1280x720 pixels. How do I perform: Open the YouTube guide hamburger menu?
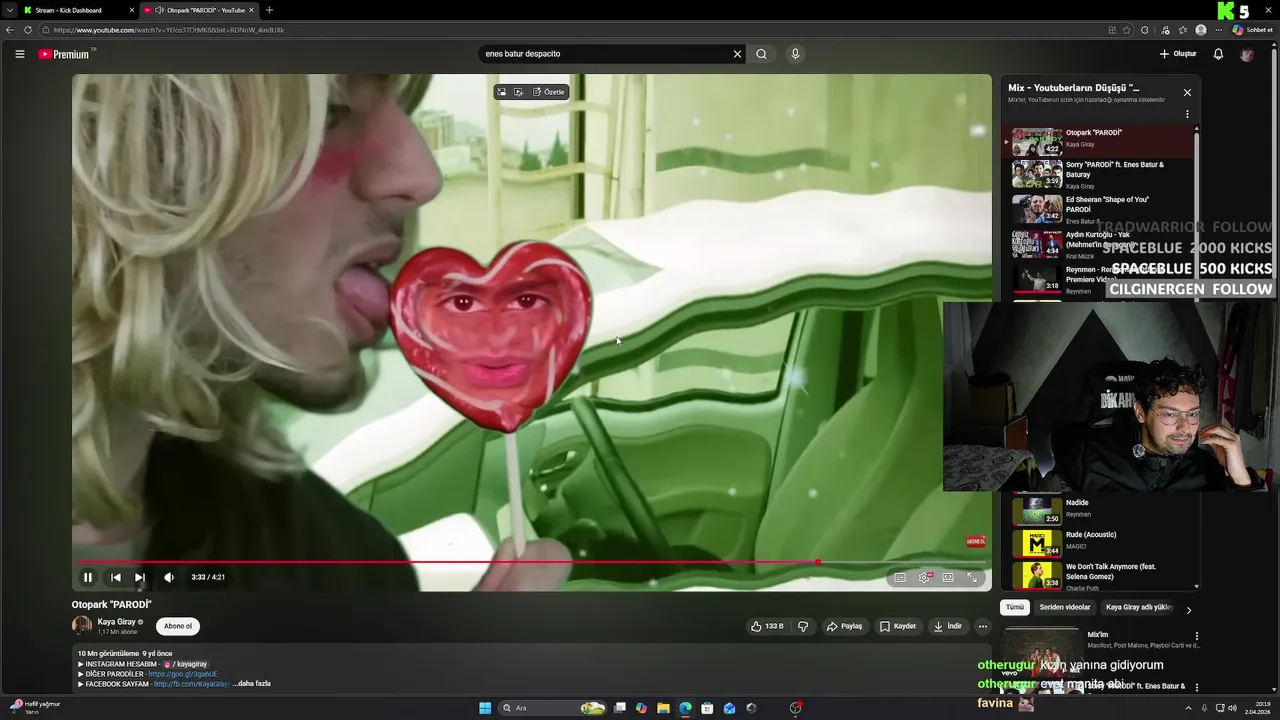19,54
